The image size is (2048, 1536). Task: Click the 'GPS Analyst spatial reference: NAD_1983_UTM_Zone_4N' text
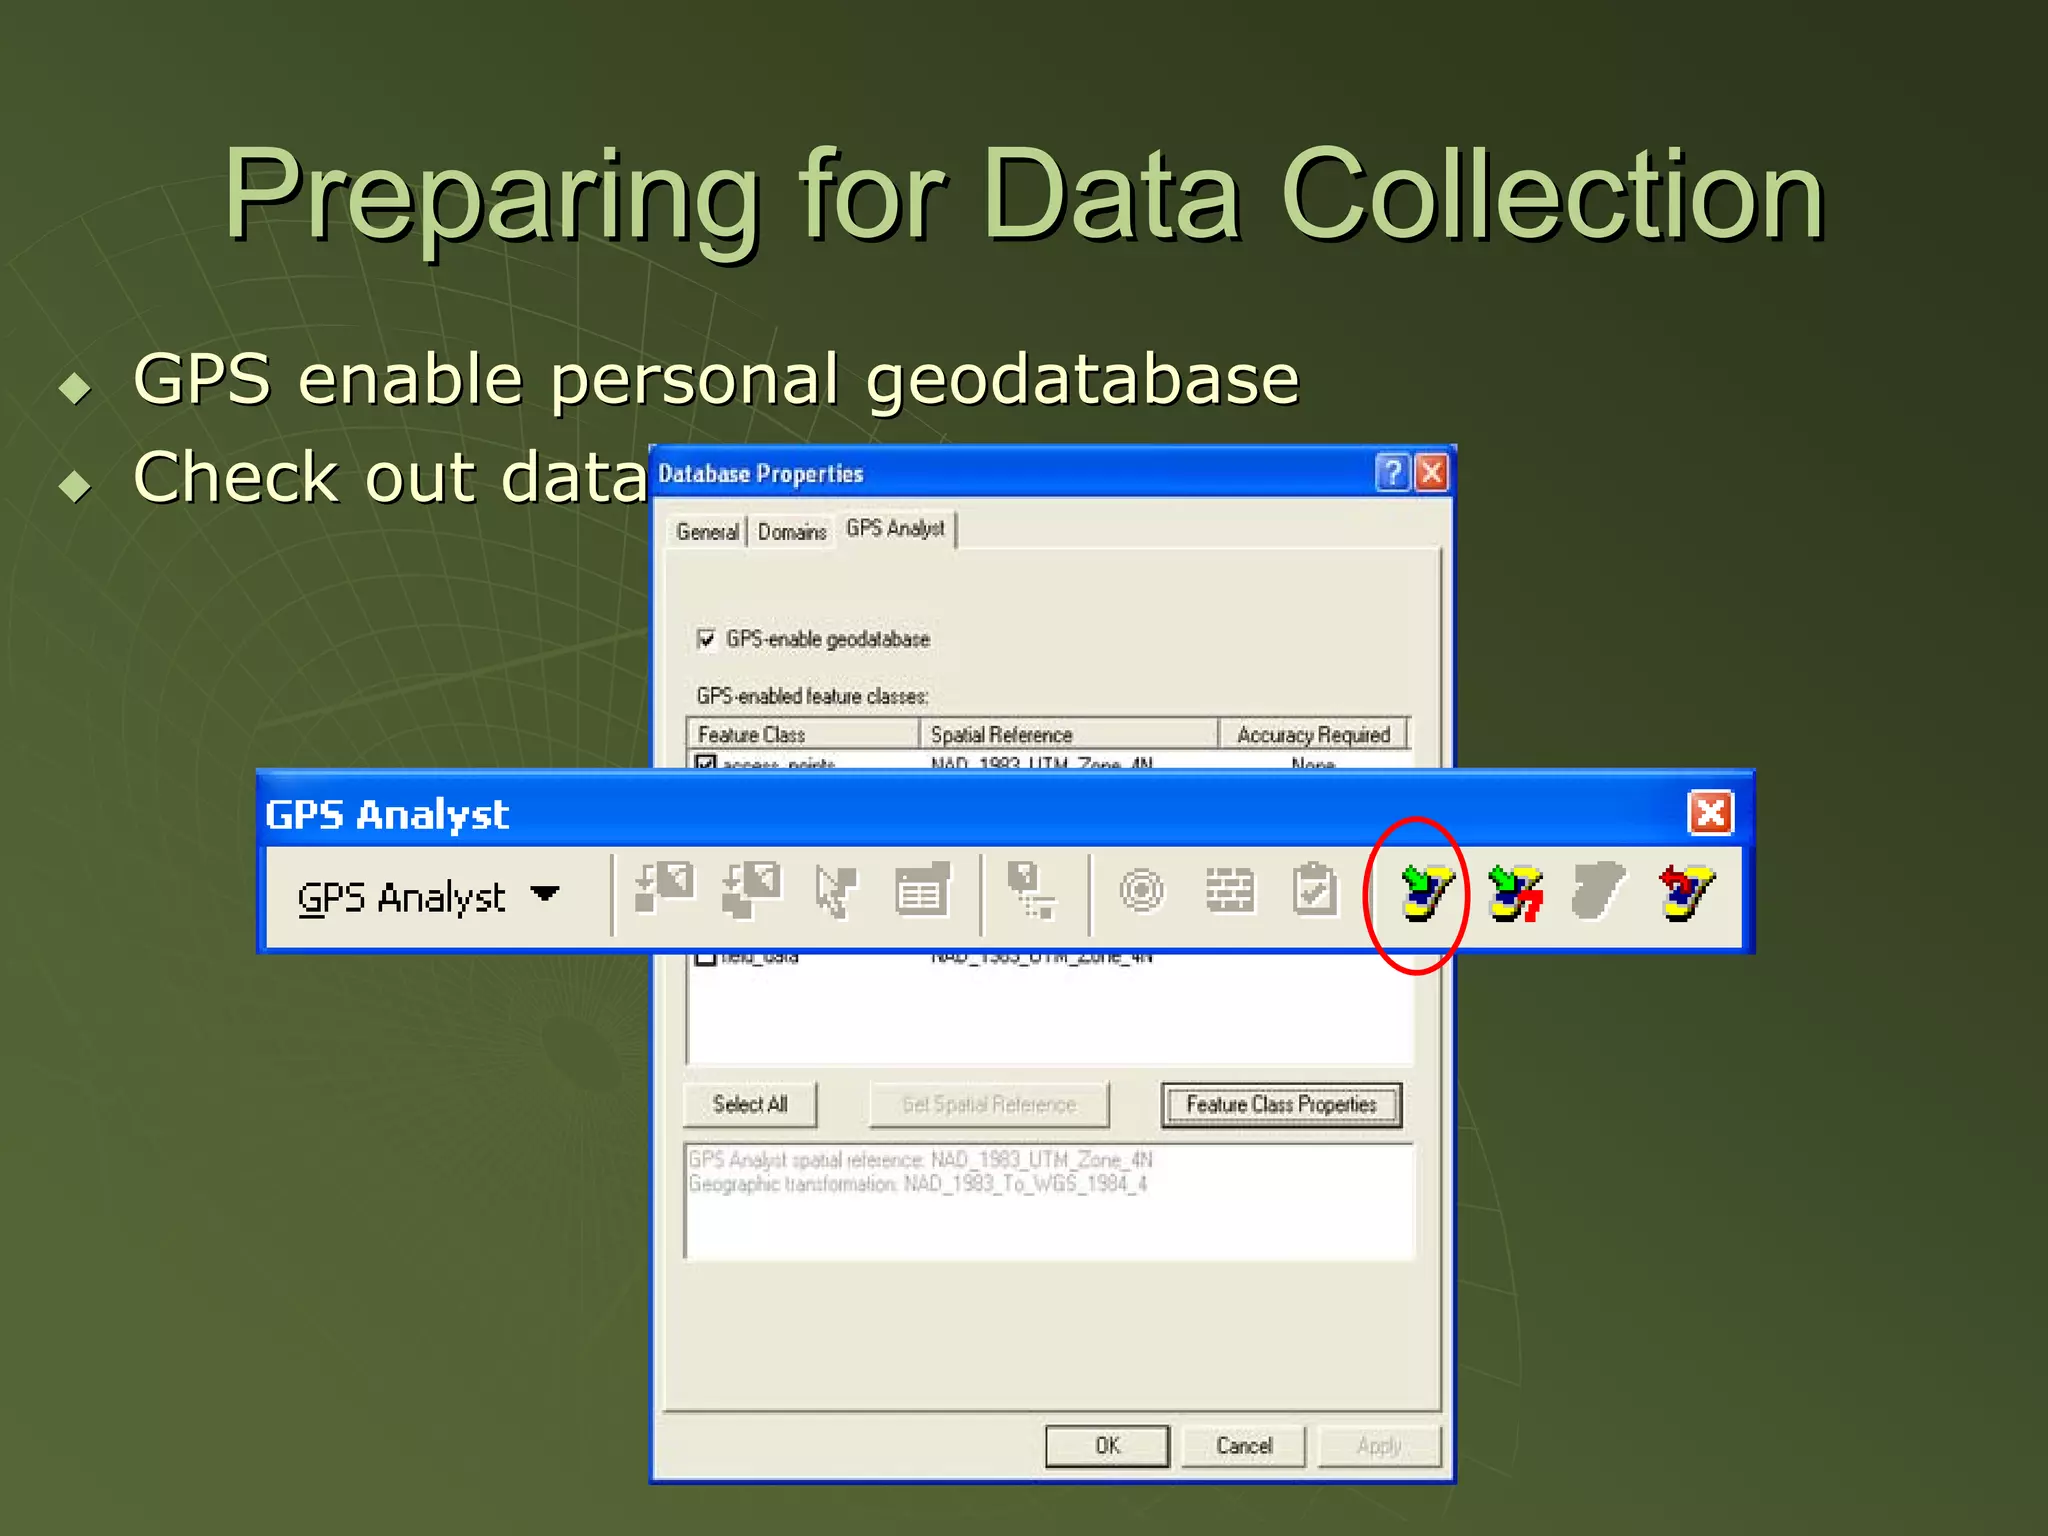tap(920, 1159)
